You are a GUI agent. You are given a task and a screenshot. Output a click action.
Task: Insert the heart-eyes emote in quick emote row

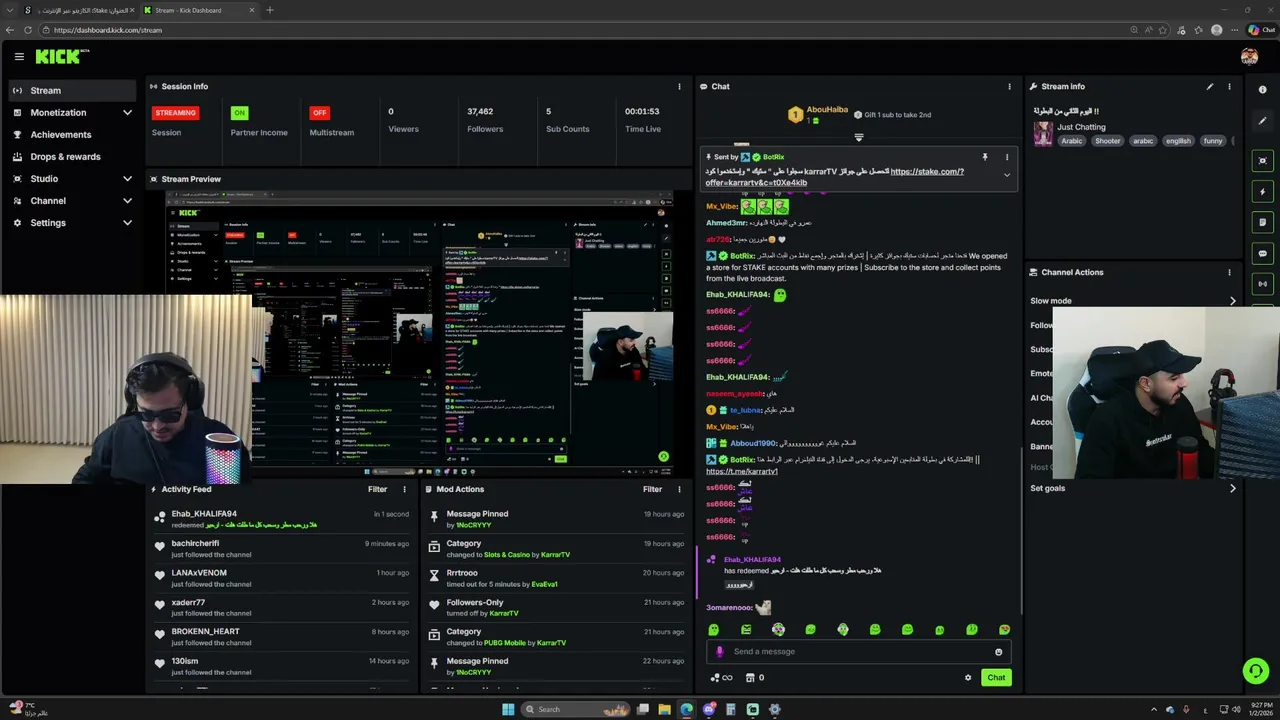coord(1004,630)
